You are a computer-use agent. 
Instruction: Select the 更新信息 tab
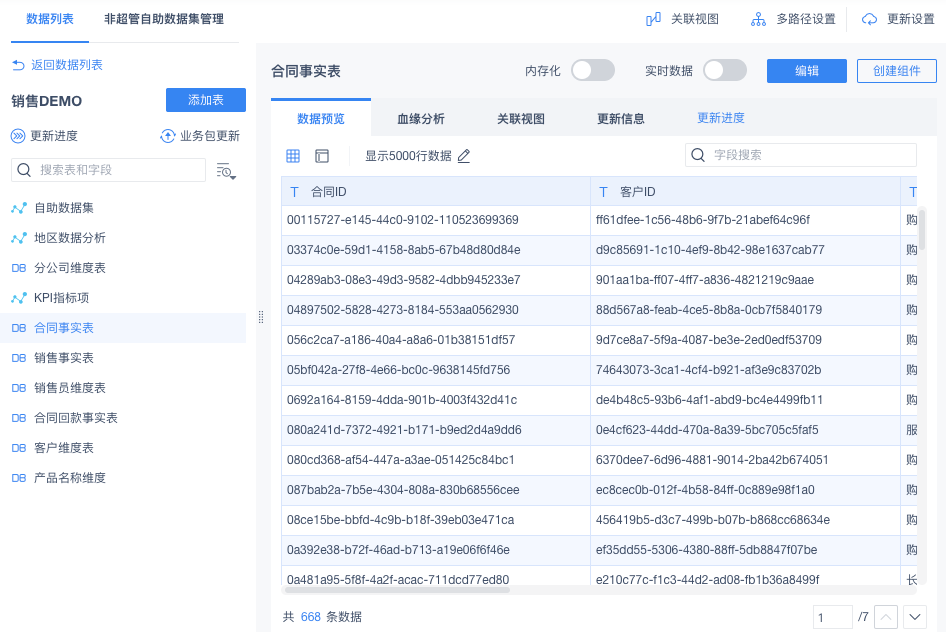(x=621, y=119)
